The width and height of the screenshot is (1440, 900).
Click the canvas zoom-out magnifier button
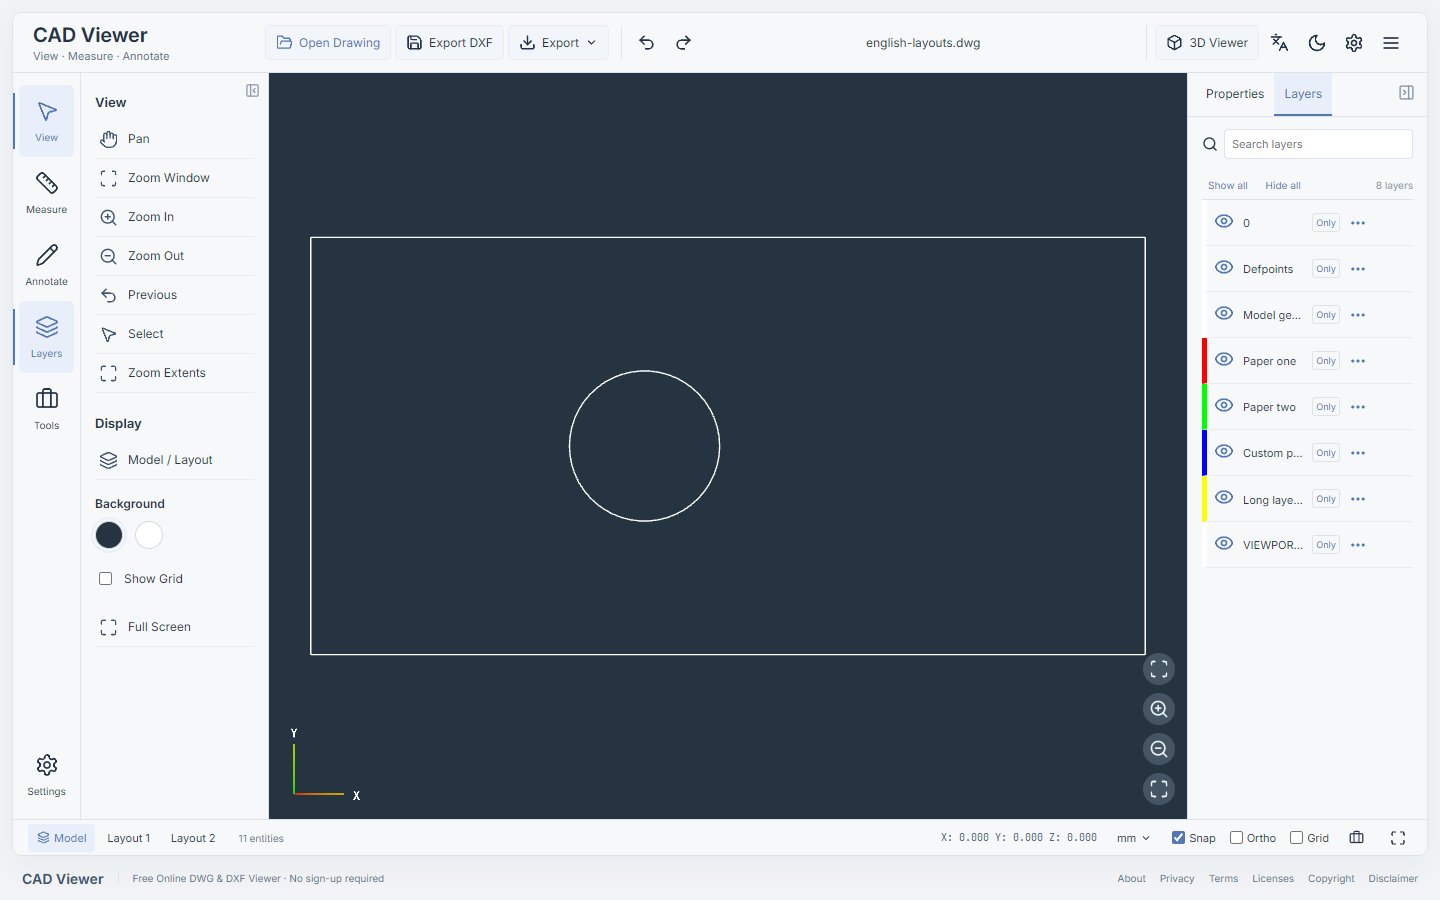(1159, 749)
